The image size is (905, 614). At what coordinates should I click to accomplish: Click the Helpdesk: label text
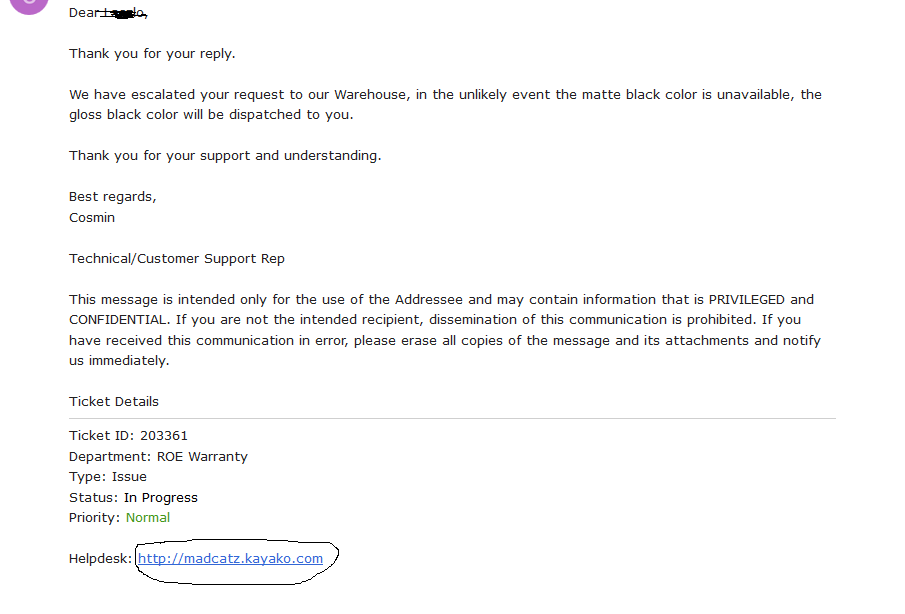coord(100,559)
